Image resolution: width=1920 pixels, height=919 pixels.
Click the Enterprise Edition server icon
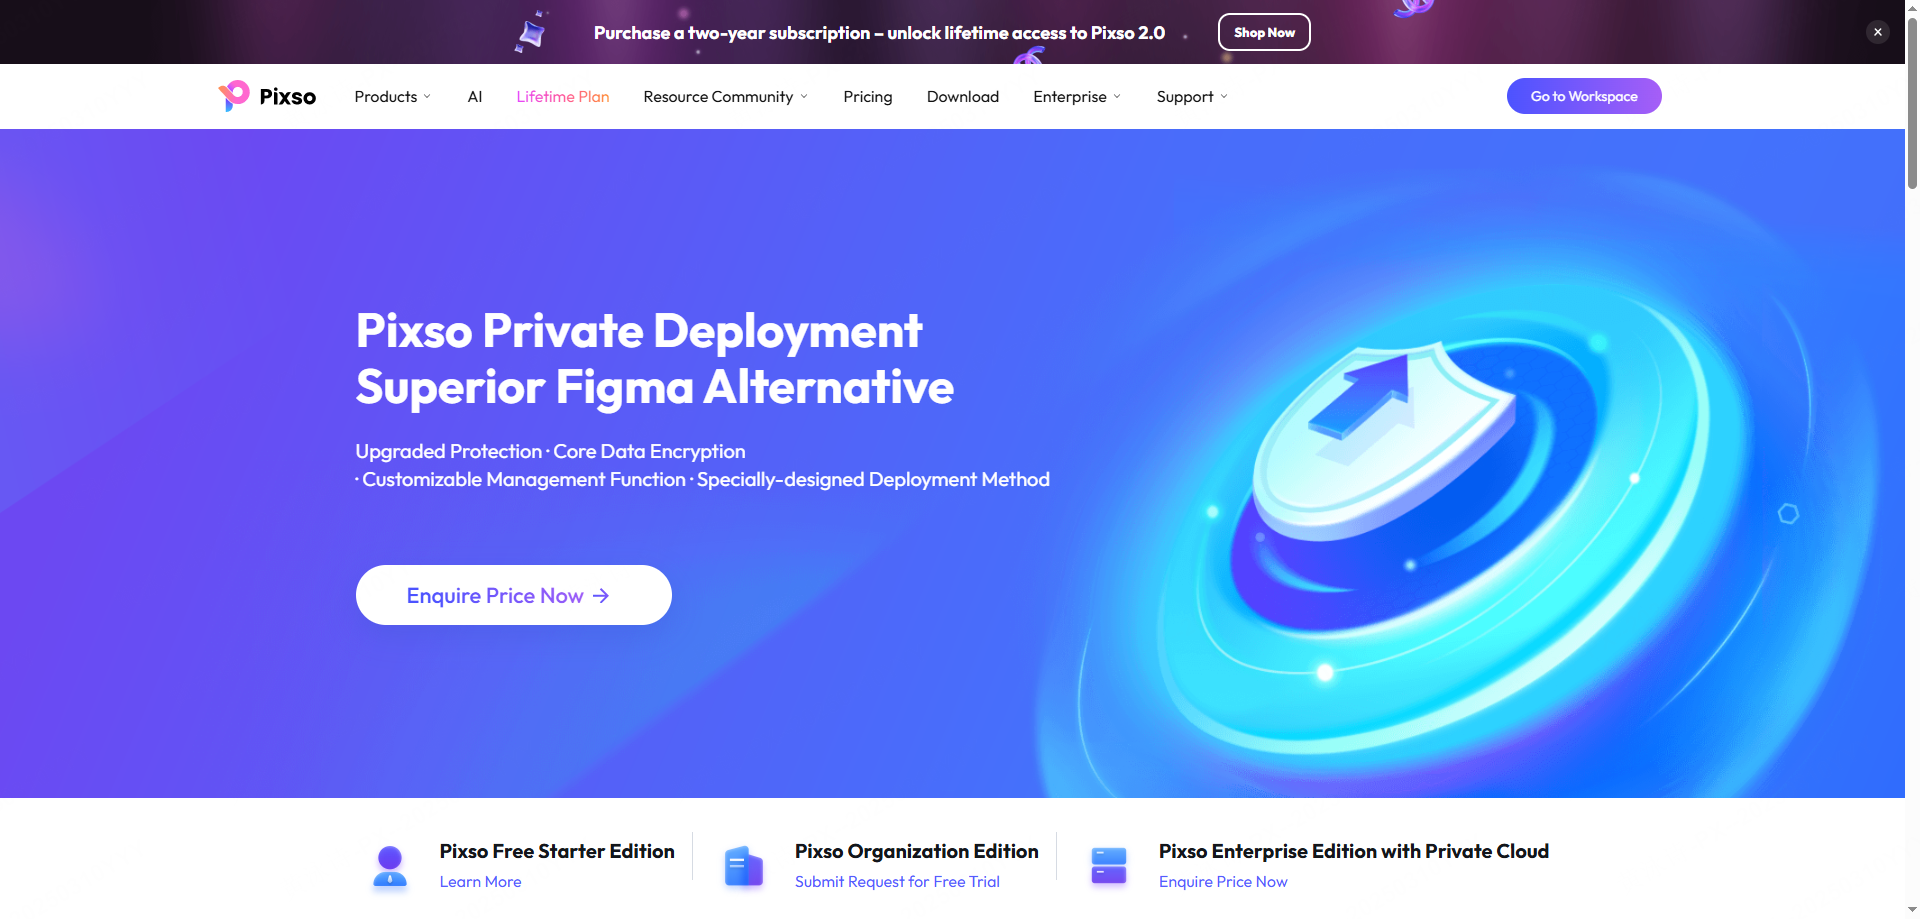click(1108, 866)
